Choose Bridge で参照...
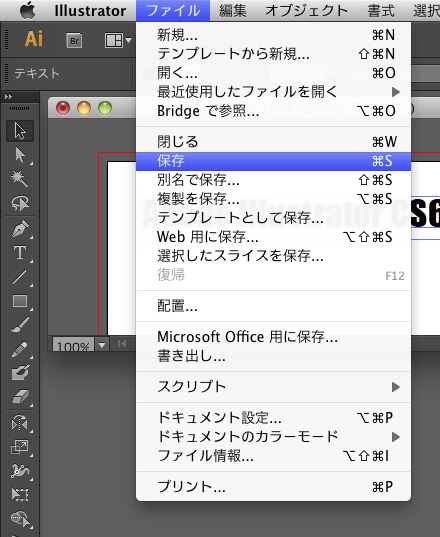Screen dimensions: 440x537 click(274, 111)
